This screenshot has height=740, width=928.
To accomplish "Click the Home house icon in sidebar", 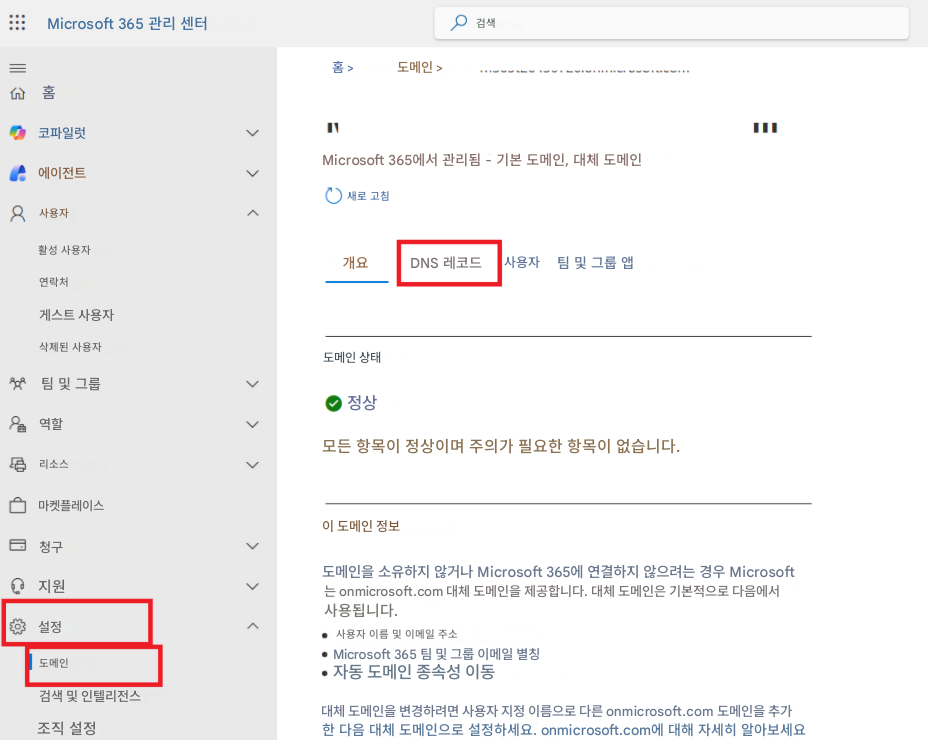I will [x=18, y=93].
